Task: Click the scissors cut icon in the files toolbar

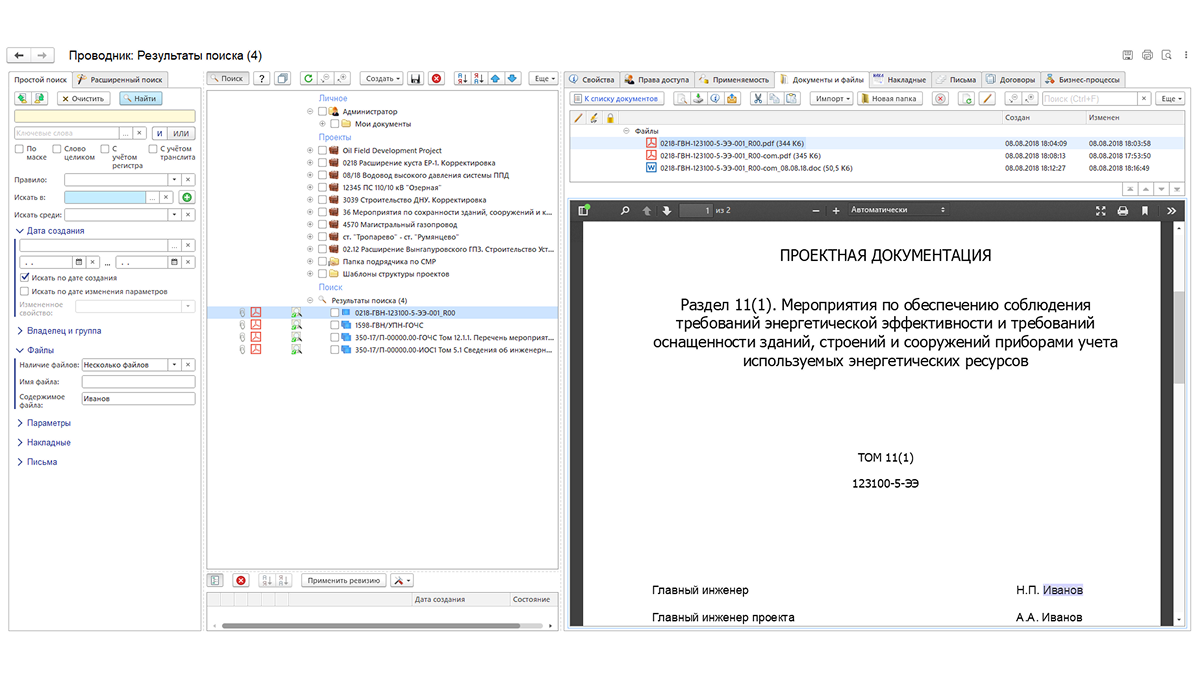Action: pyautogui.click(x=757, y=98)
